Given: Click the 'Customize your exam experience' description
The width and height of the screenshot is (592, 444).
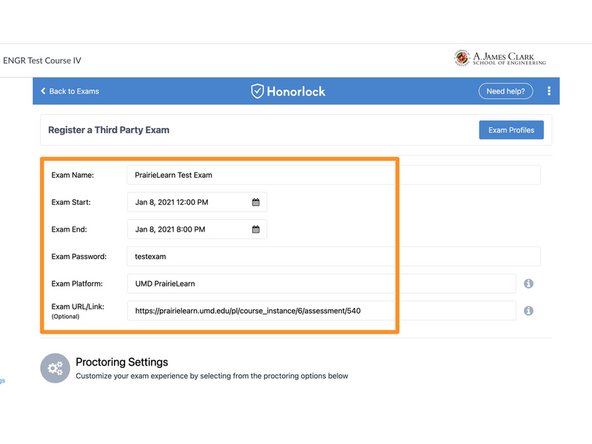Looking at the screenshot, I should coord(212,376).
